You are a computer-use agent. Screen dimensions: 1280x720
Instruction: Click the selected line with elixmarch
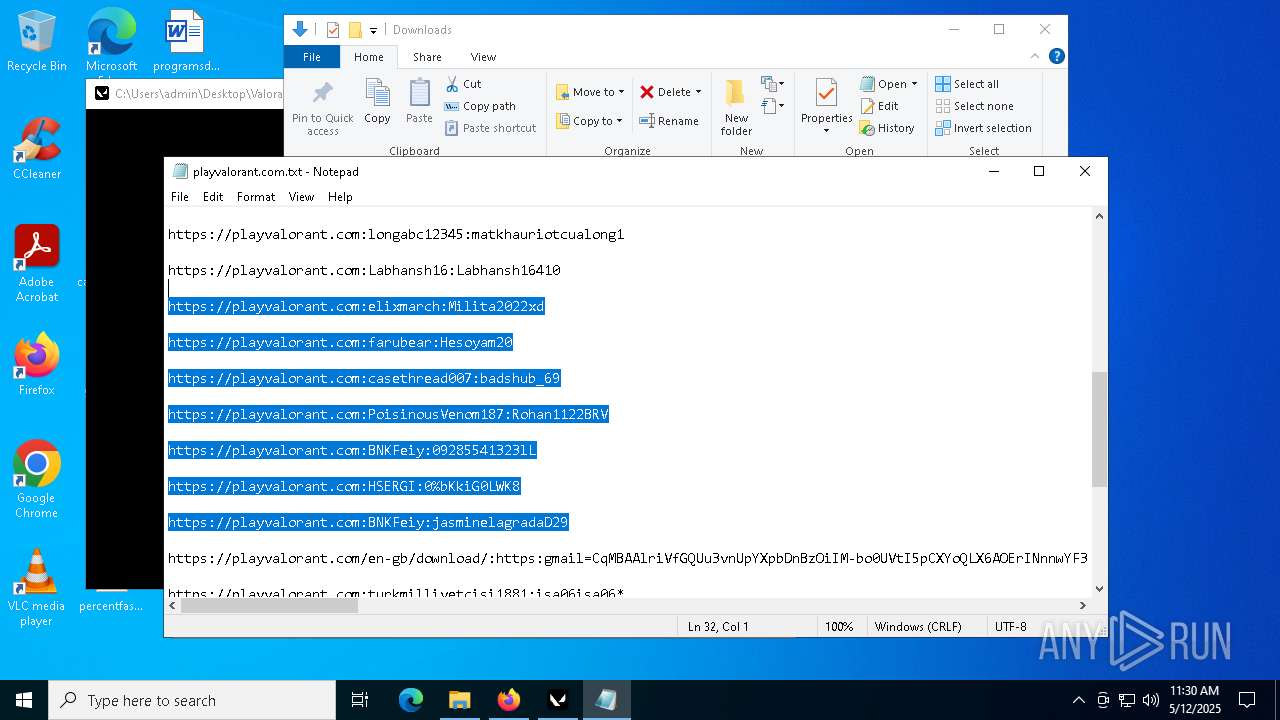pos(356,306)
